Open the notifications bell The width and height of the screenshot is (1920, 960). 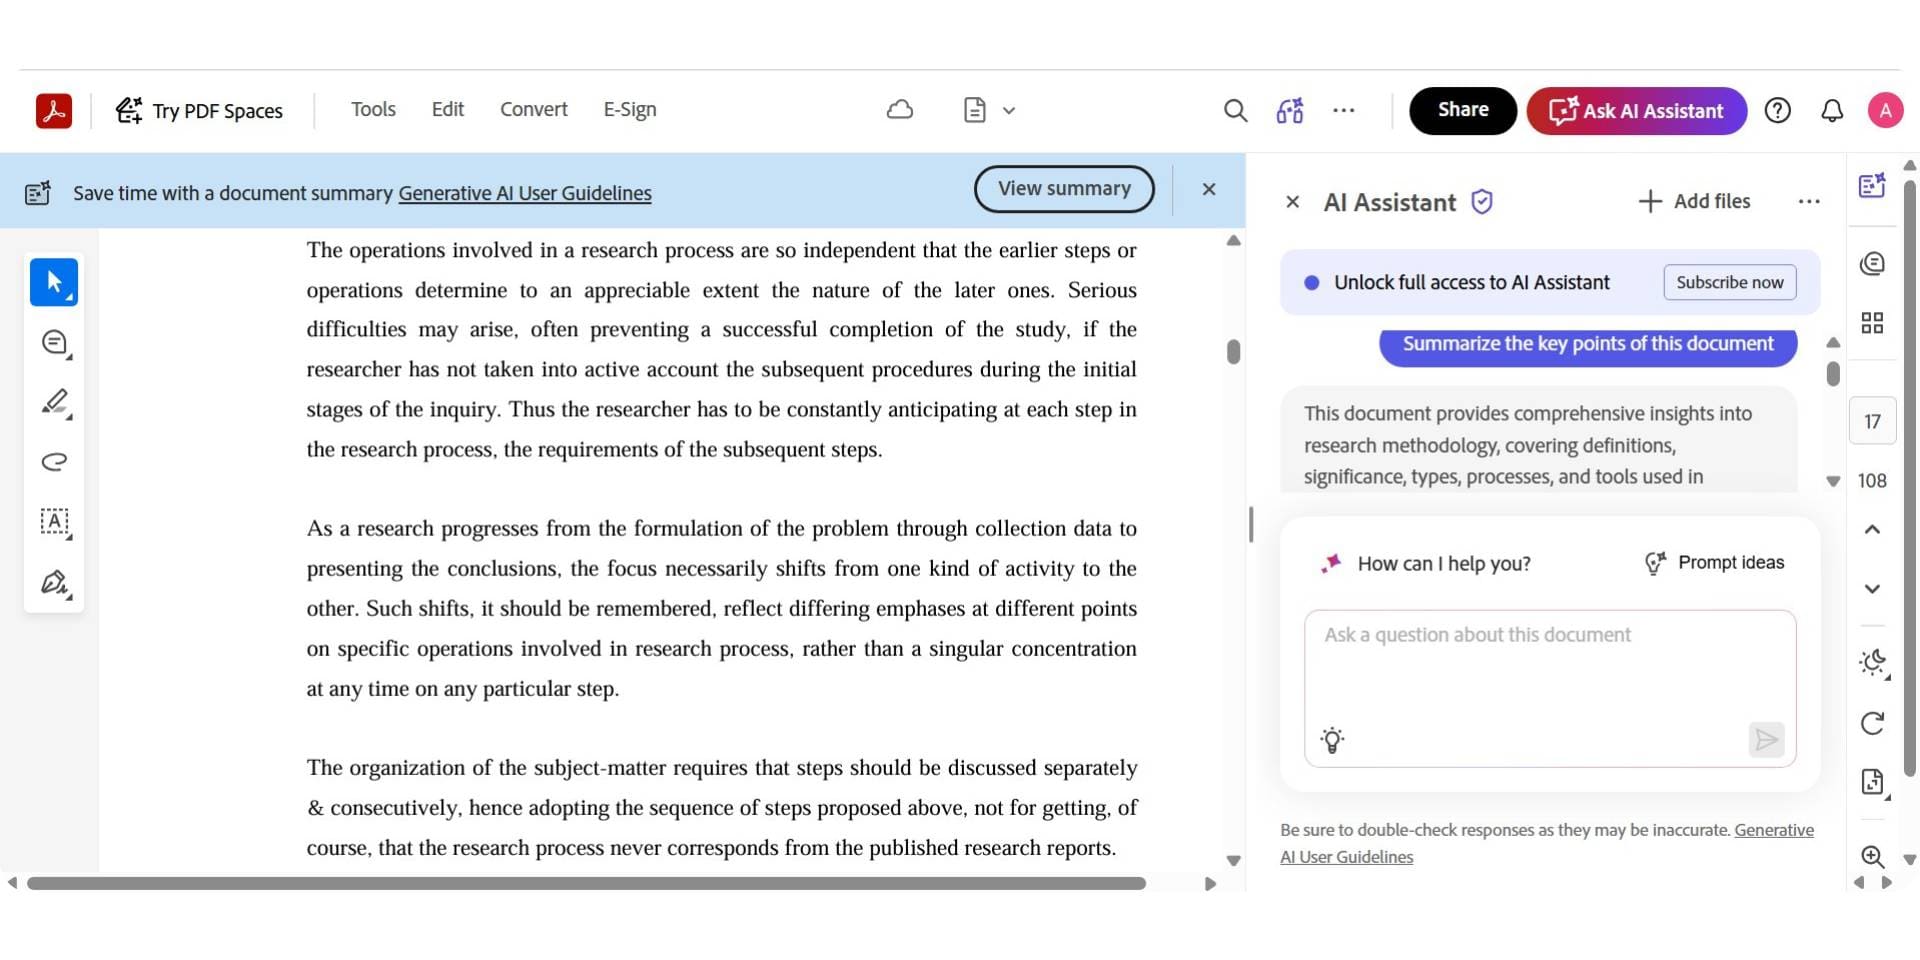point(1831,110)
